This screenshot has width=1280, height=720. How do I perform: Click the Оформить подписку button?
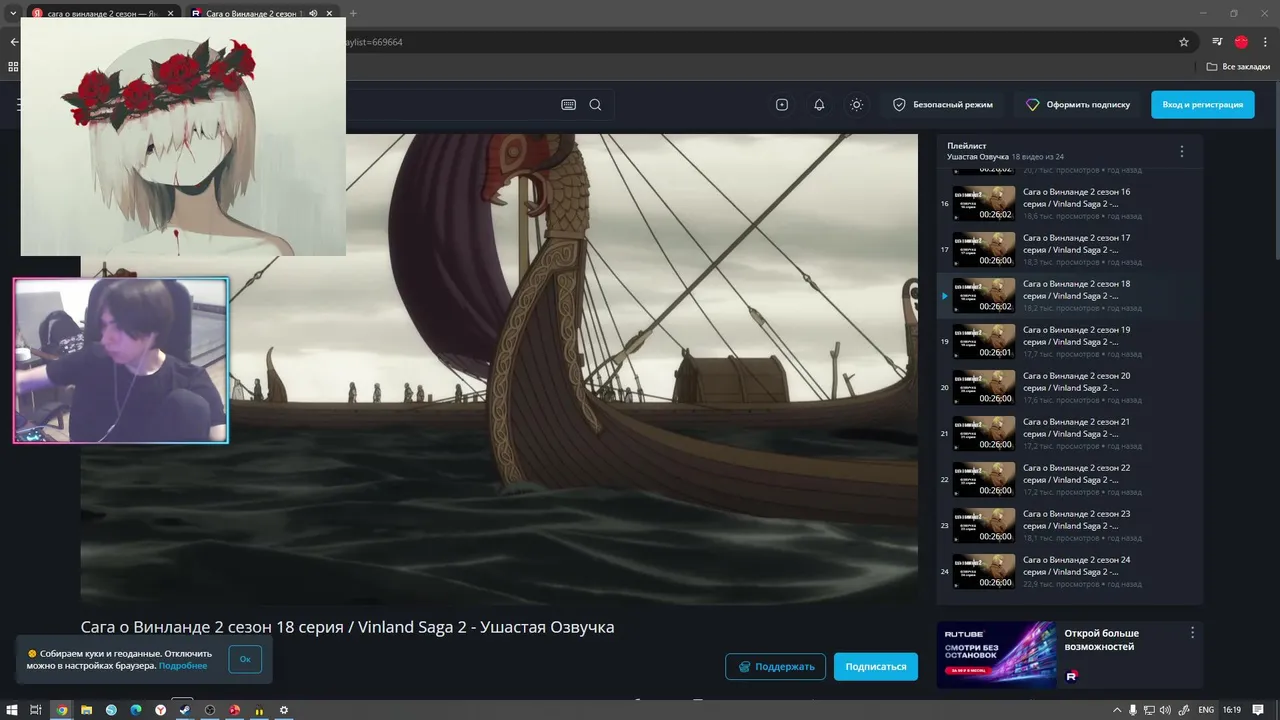1078,105
